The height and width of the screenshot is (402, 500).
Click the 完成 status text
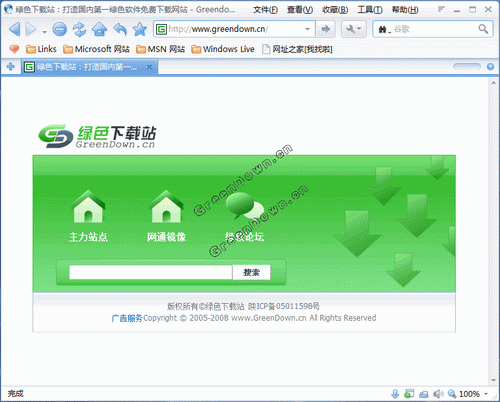tap(16, 394)
